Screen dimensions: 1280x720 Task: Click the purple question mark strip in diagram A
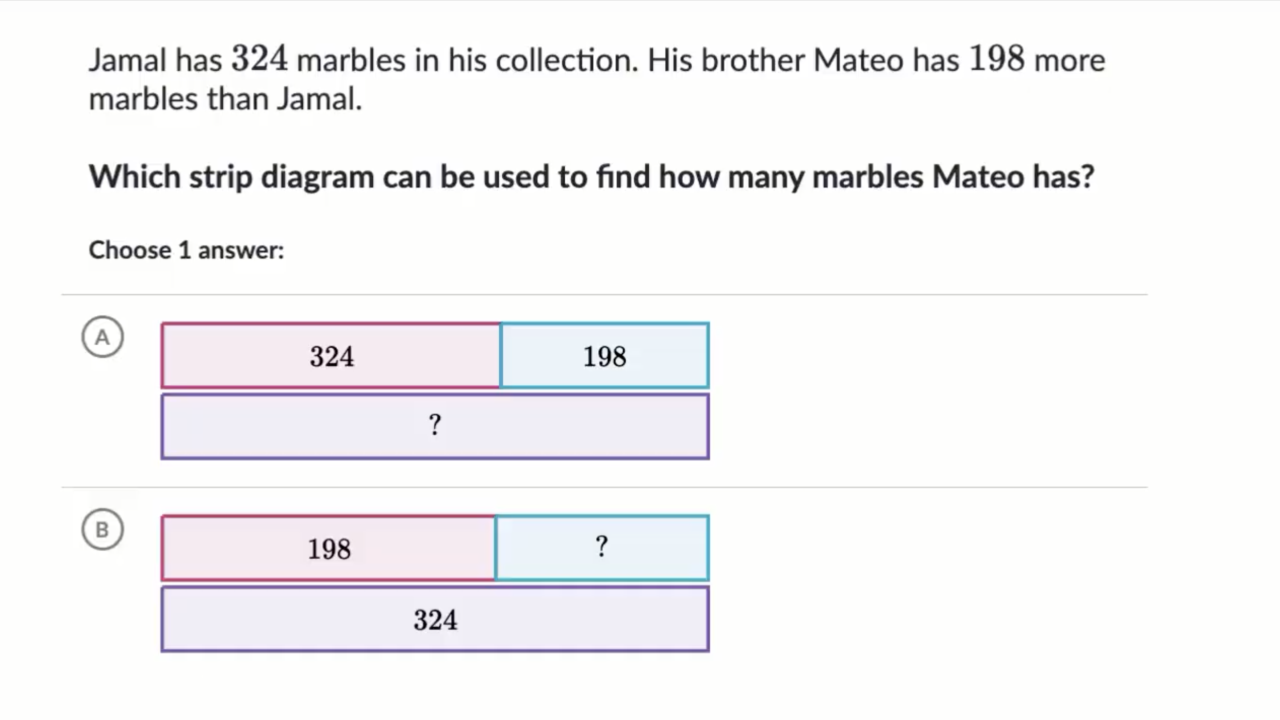(x=435, y=426)
